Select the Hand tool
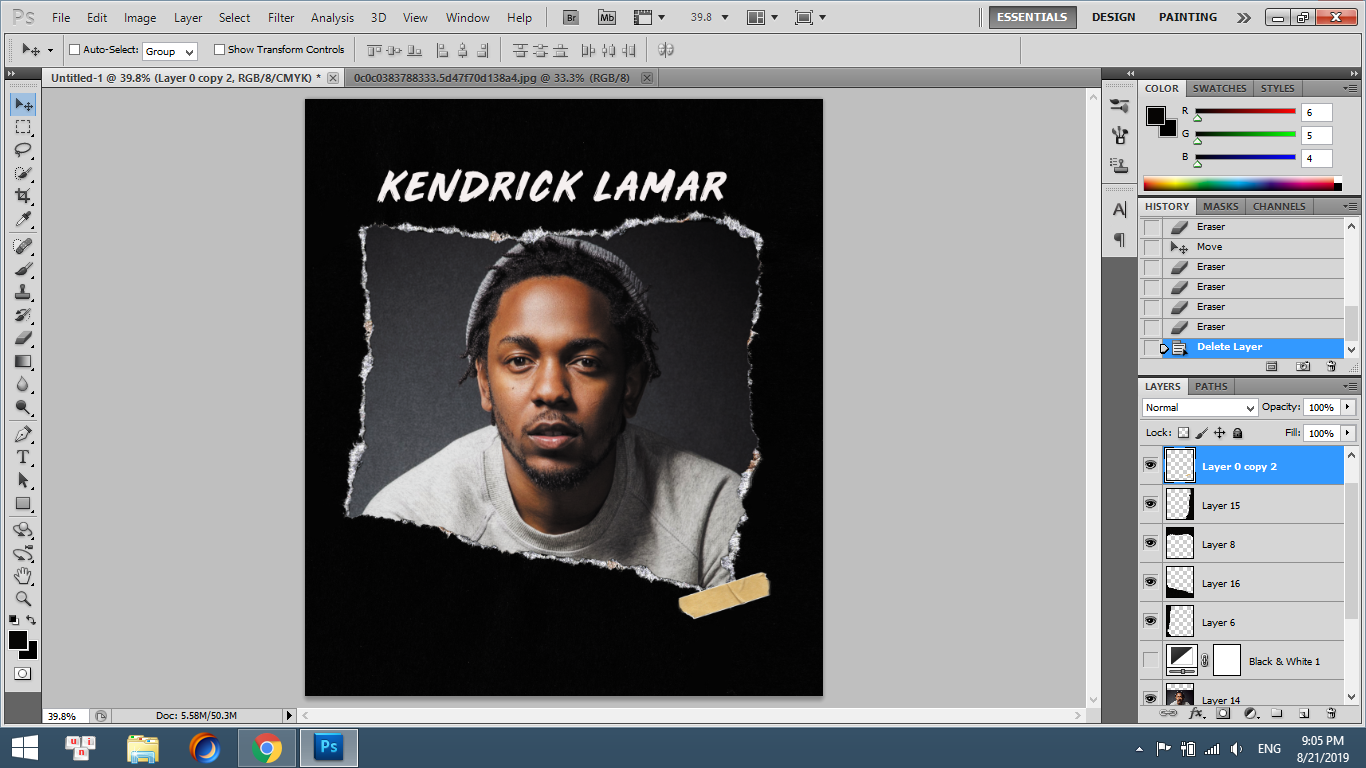 point(23,576)
